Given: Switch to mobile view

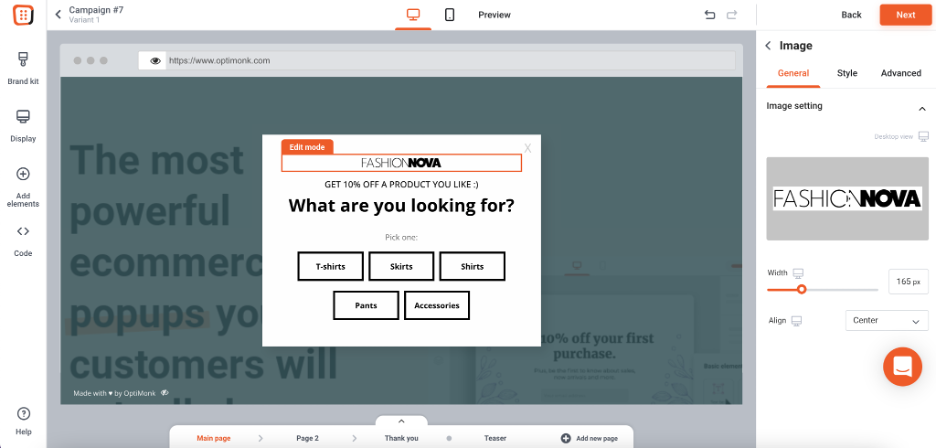Looking at the screenshot, I should point(449,15).
